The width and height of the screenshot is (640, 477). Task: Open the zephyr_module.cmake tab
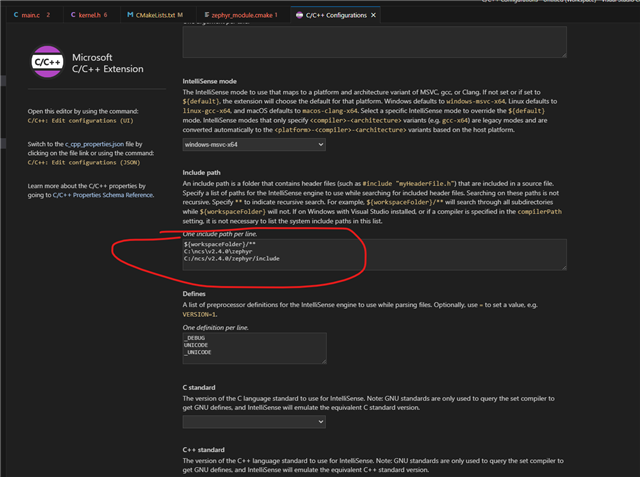(x=241, y=15)
